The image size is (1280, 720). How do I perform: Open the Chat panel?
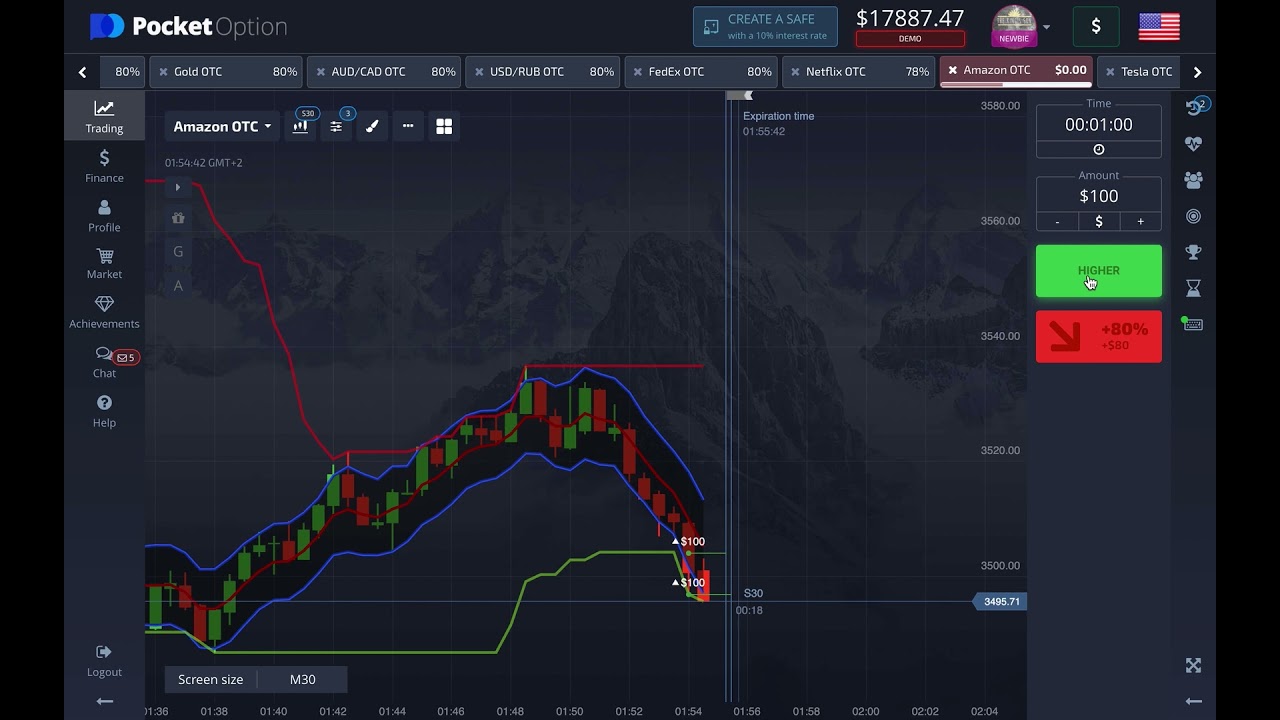[104, 362]
